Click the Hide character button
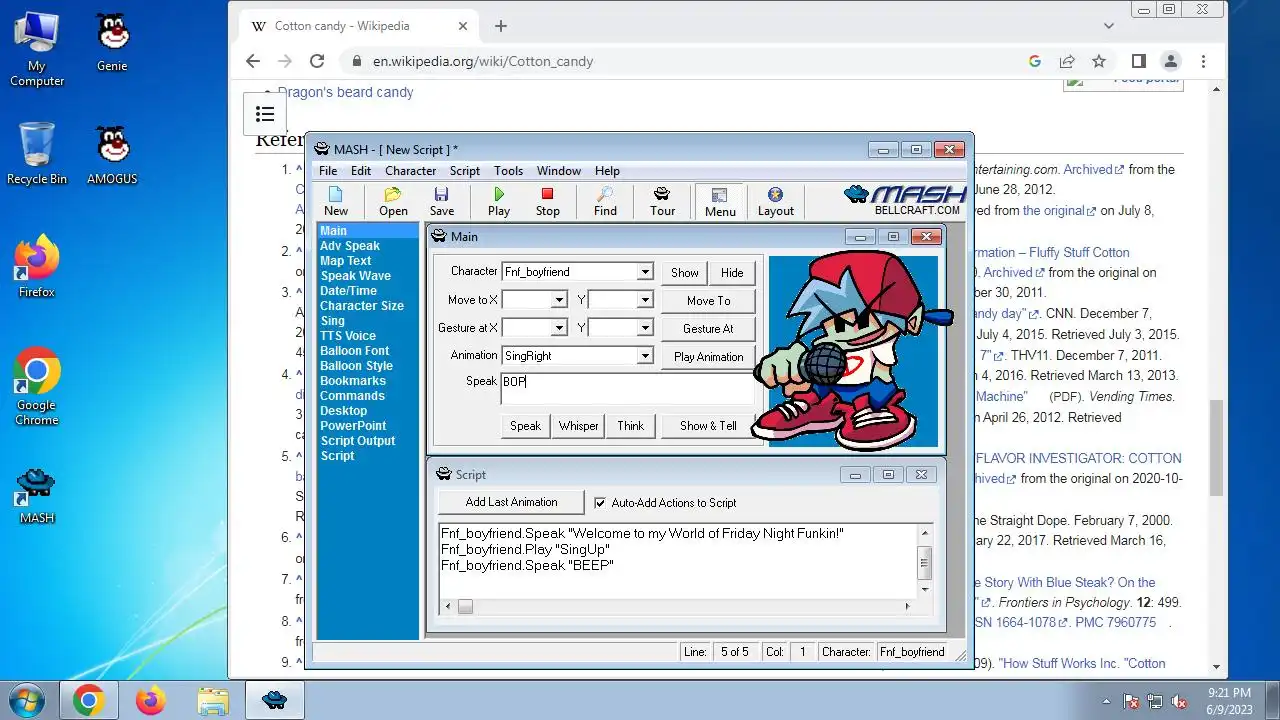Viewport: 1280px width, 720px height. (732, 273)
